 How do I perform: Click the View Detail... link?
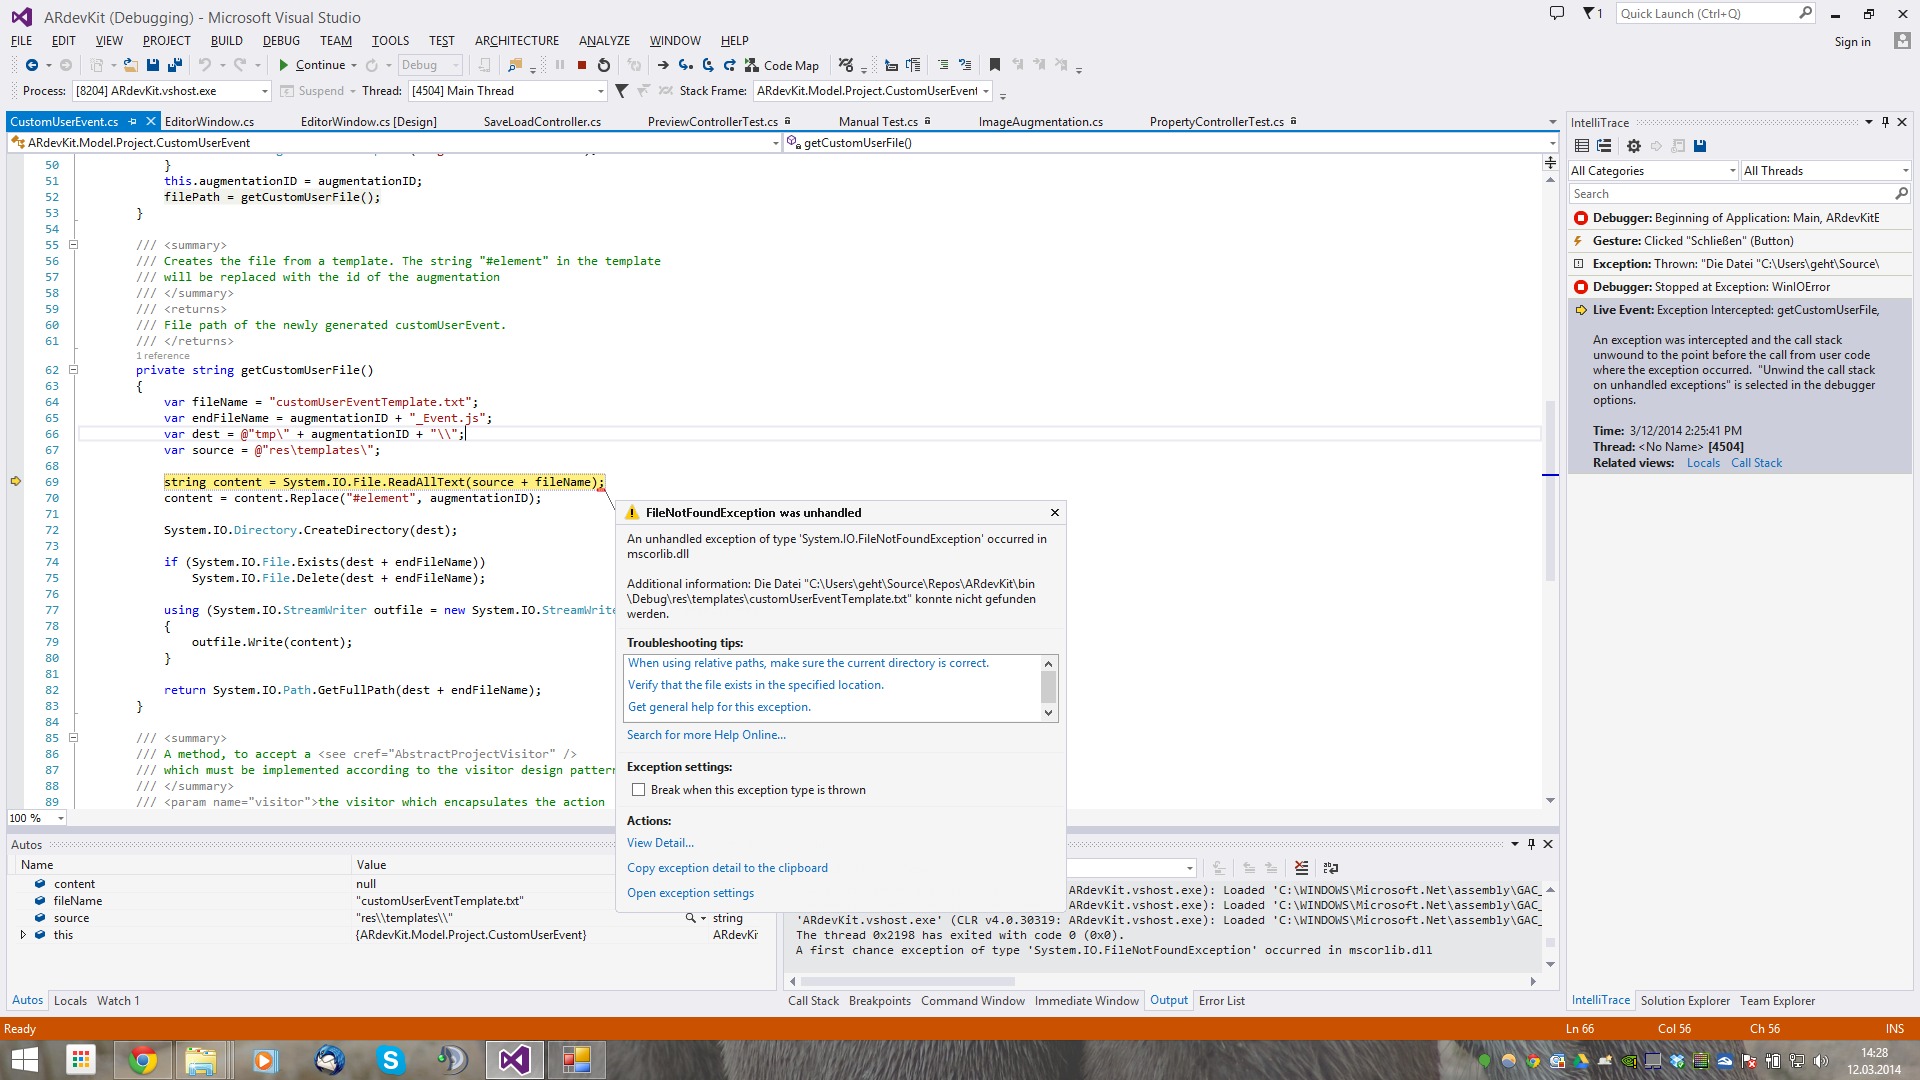[660, 843]
